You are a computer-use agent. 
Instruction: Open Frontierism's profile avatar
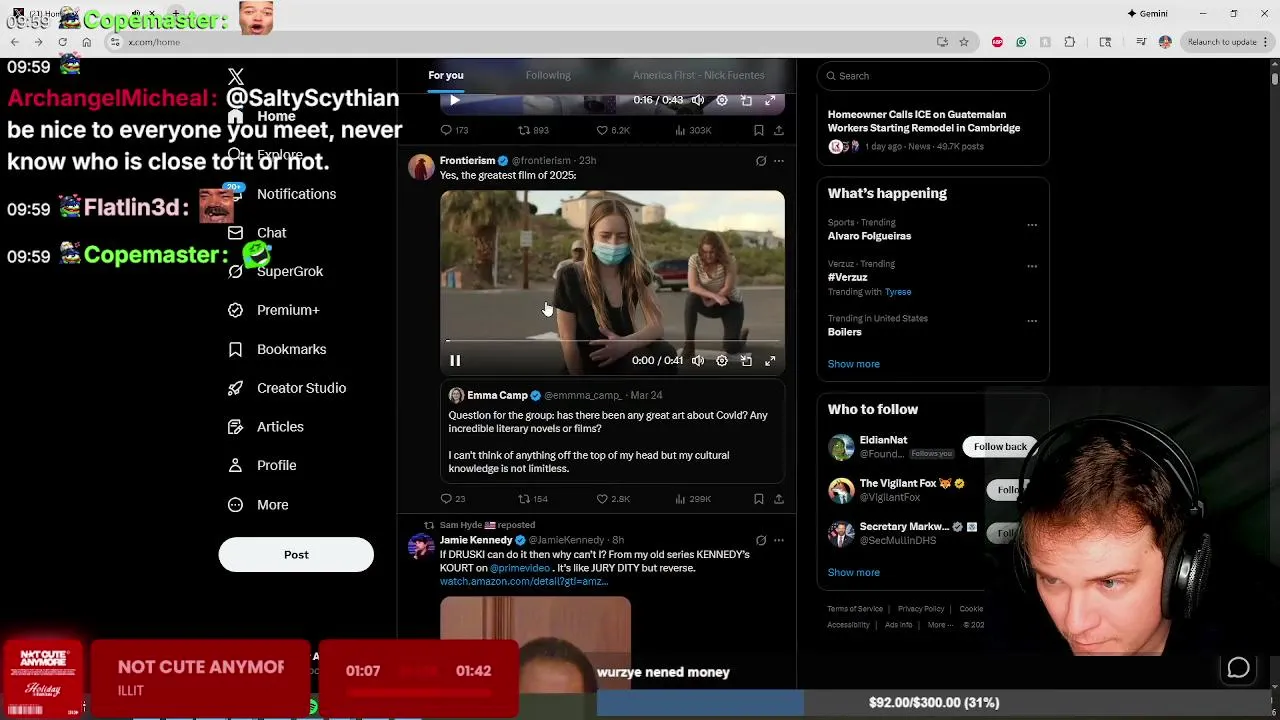(x=421, y=167)
